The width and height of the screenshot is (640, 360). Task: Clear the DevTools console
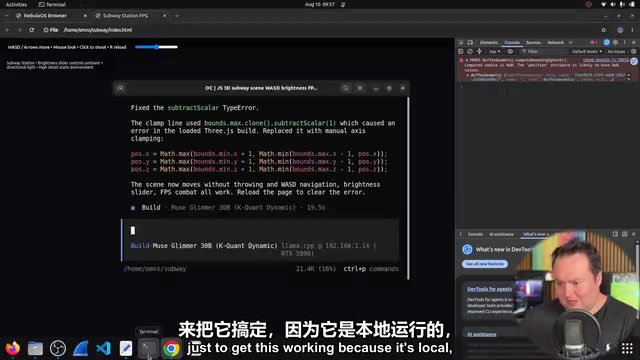pyautogui.click(x=470, y=51)
